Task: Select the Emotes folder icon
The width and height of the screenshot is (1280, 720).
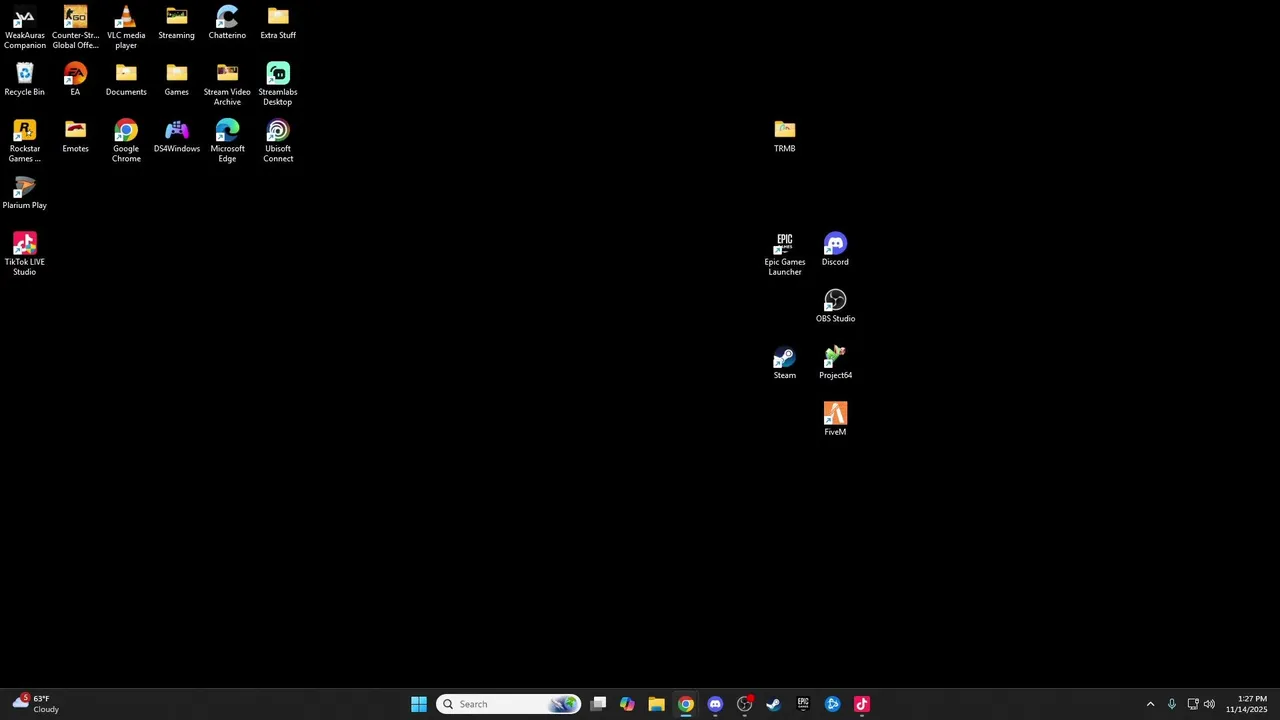Action: pos(75,137)
